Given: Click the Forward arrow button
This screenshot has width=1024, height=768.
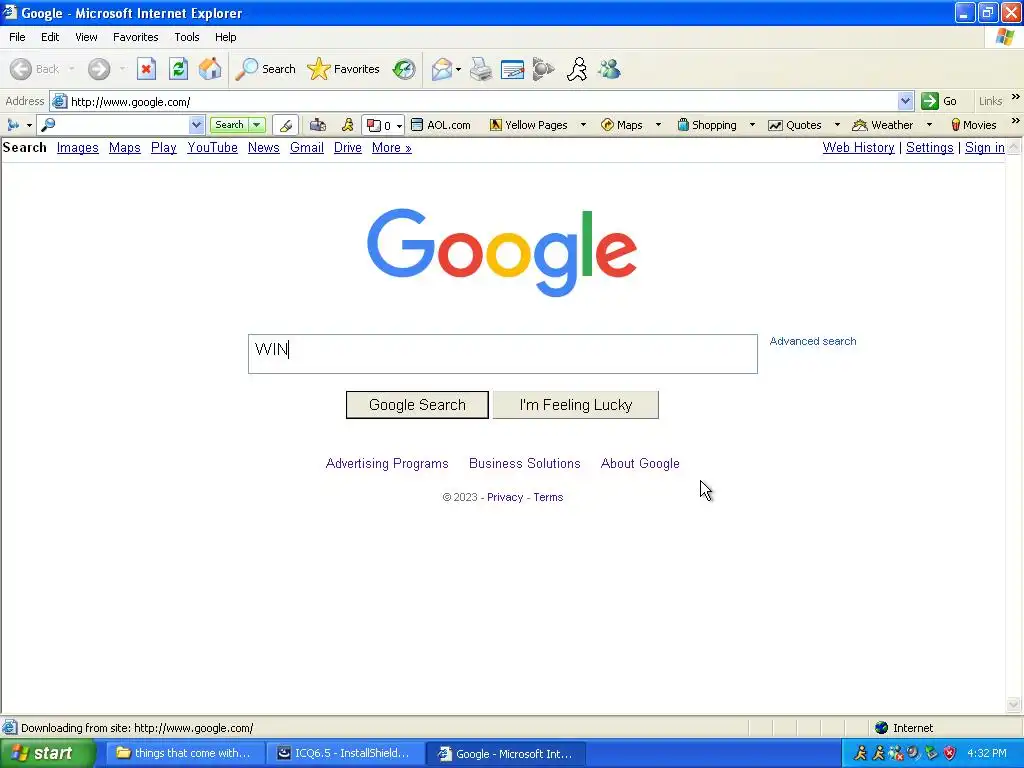Looking at the screenshot, I should coord(99,69).
